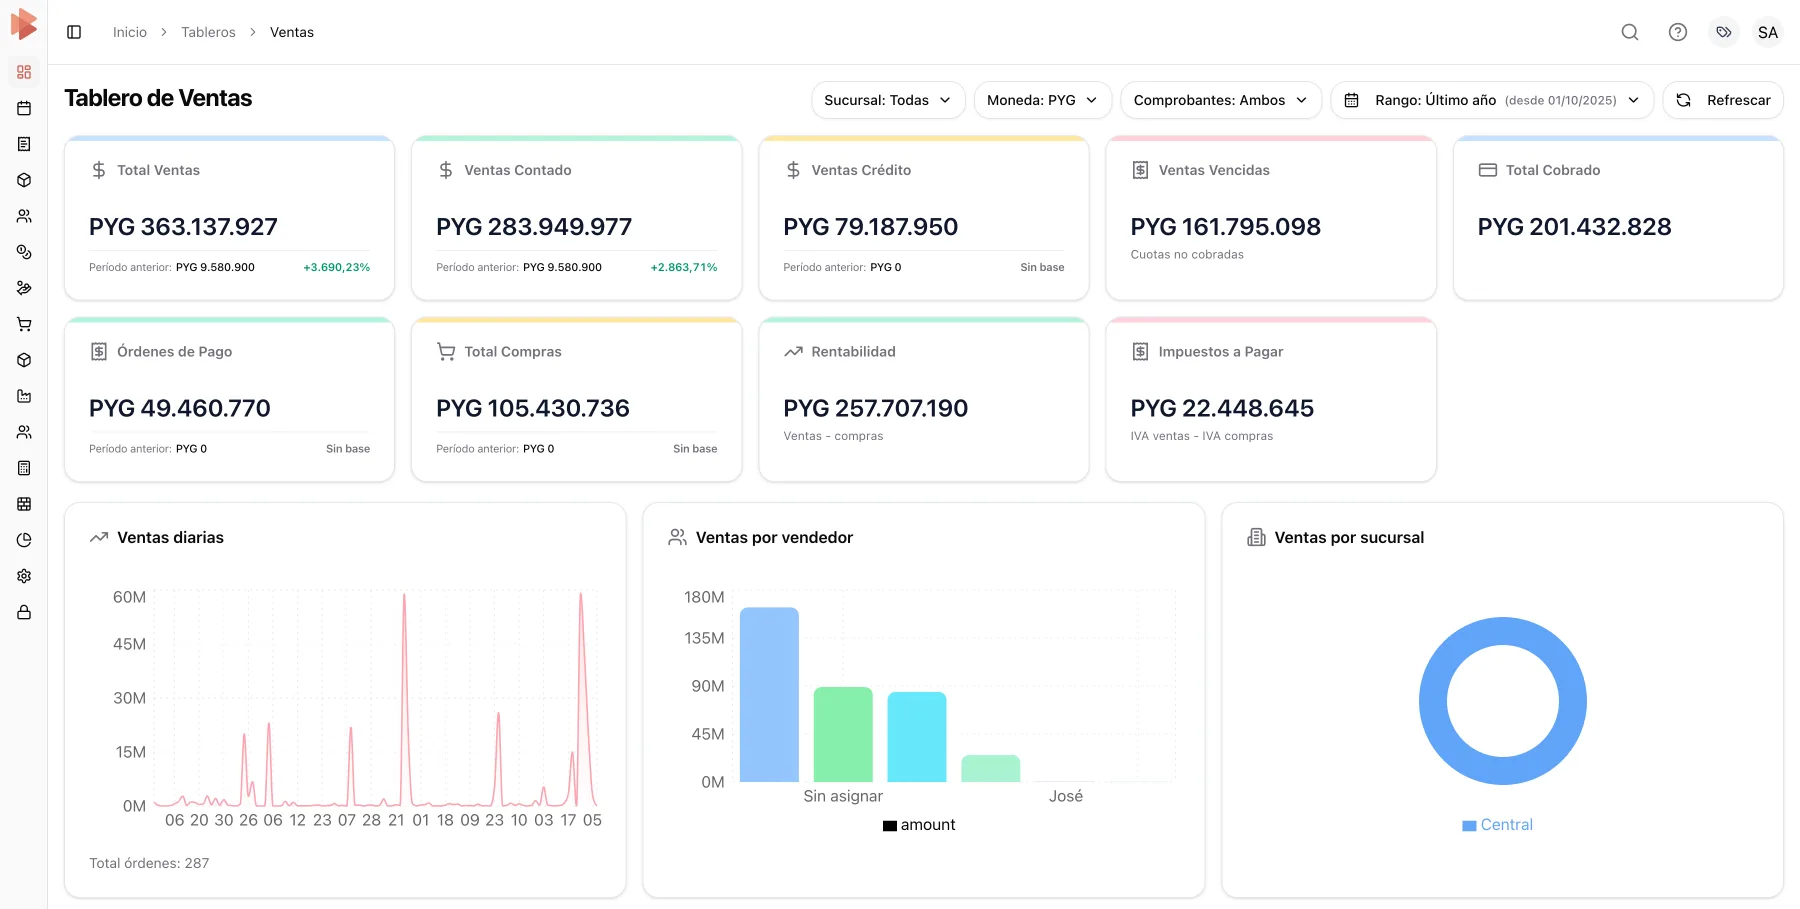Open the dashboards grid icon in sidebar

(x=24, y=72)
